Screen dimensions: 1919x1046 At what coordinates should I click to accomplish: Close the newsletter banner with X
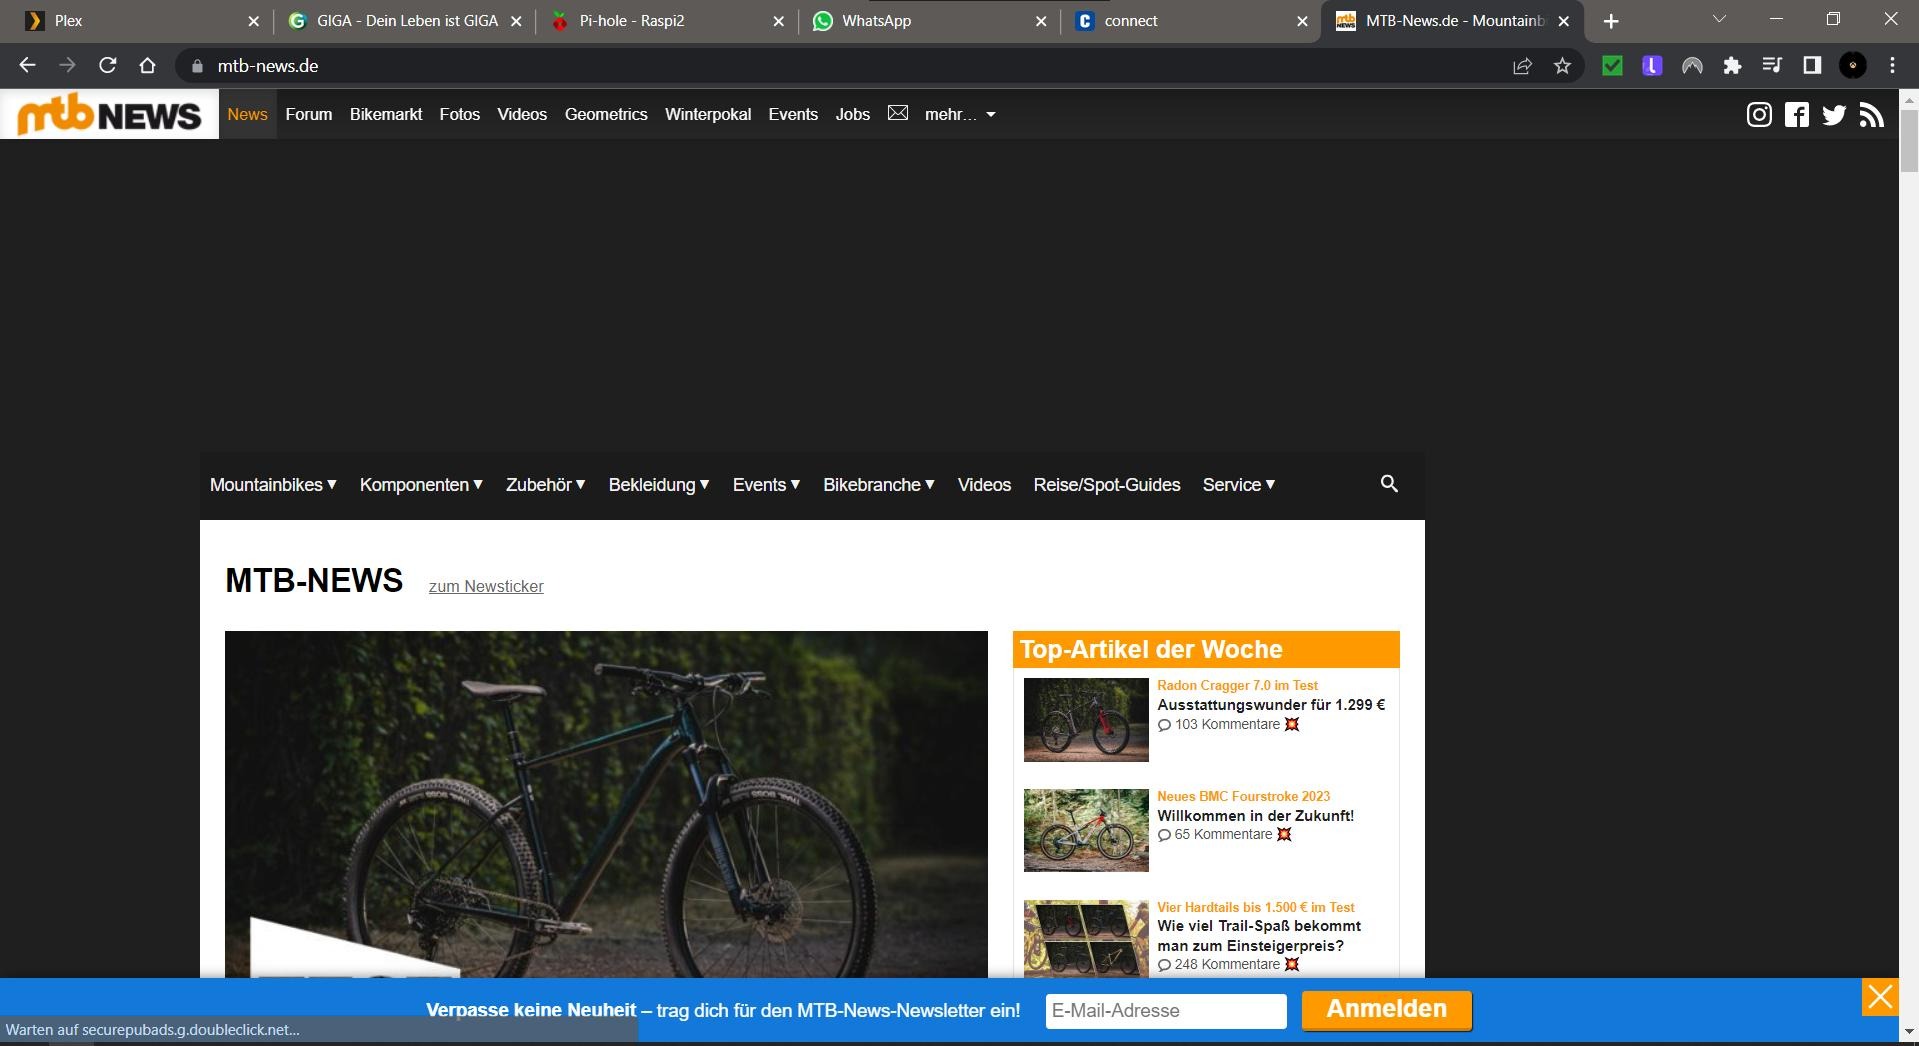pos(1880,997)
